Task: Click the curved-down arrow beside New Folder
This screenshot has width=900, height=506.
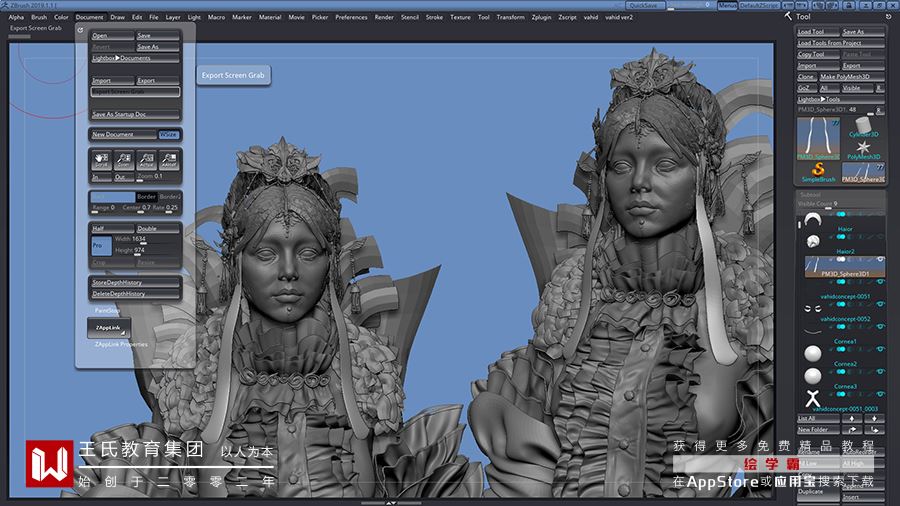Action: 874,429
